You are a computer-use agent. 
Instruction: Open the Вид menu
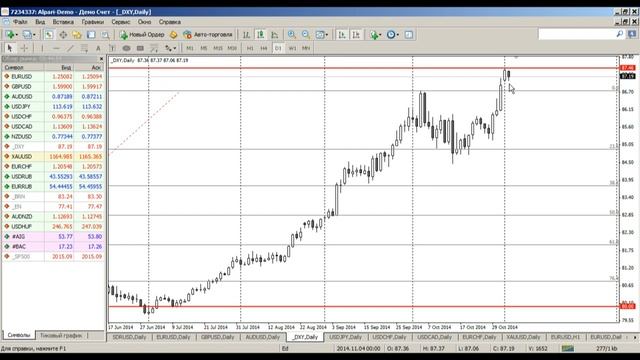click(x=40, y=22)
